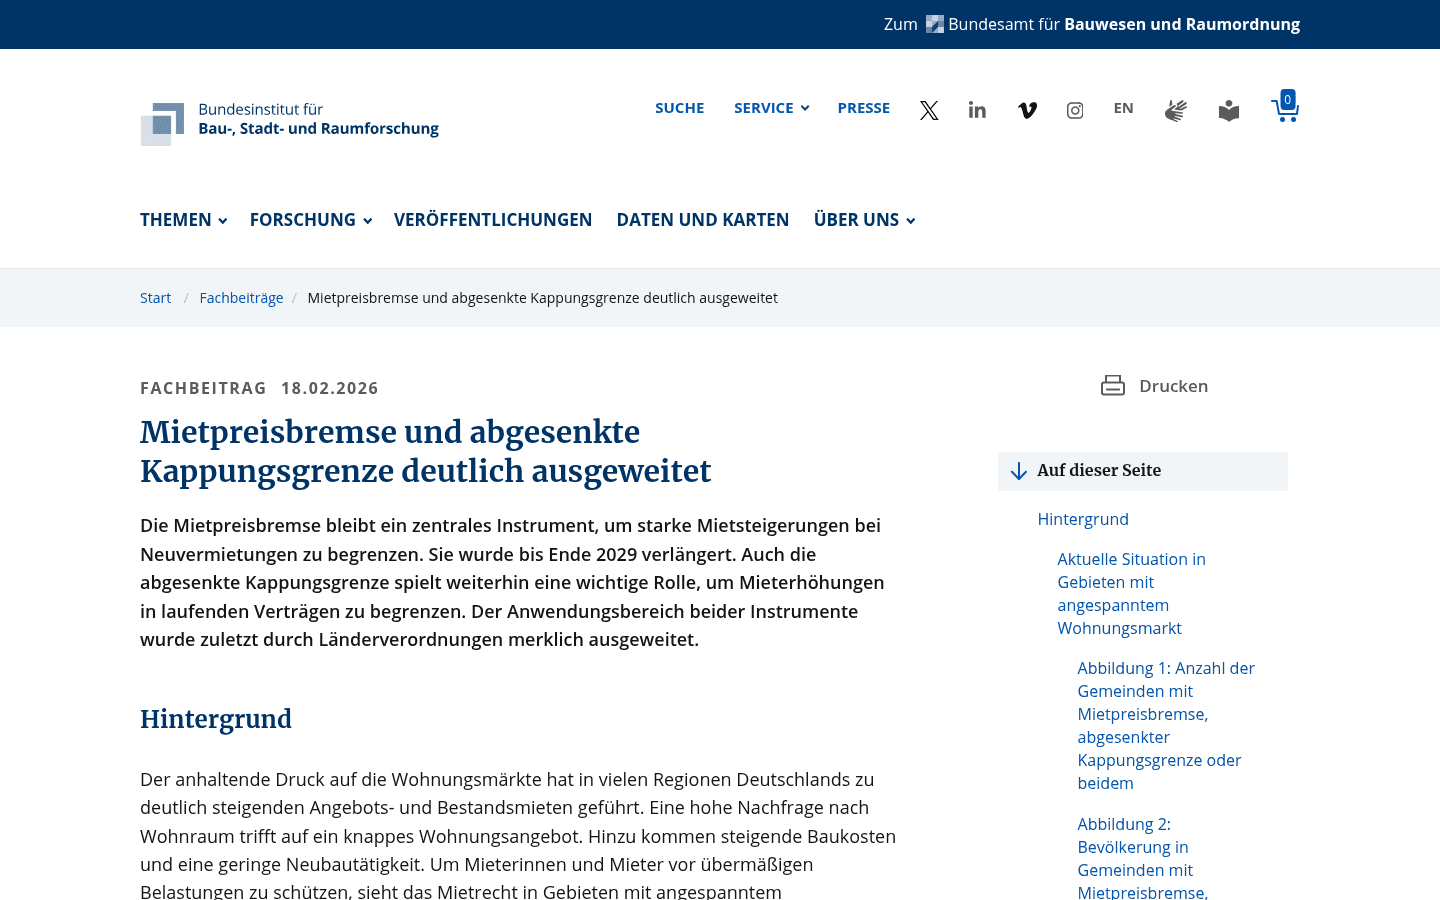Click the BBSR logo icon

(162, 124)
